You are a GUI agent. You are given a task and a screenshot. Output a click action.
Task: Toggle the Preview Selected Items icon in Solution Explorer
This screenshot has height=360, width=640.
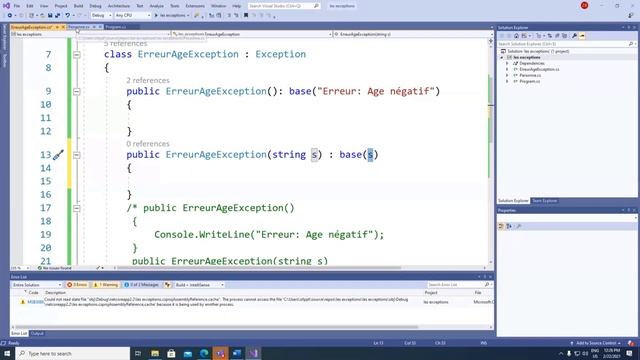tap(582, 36)
